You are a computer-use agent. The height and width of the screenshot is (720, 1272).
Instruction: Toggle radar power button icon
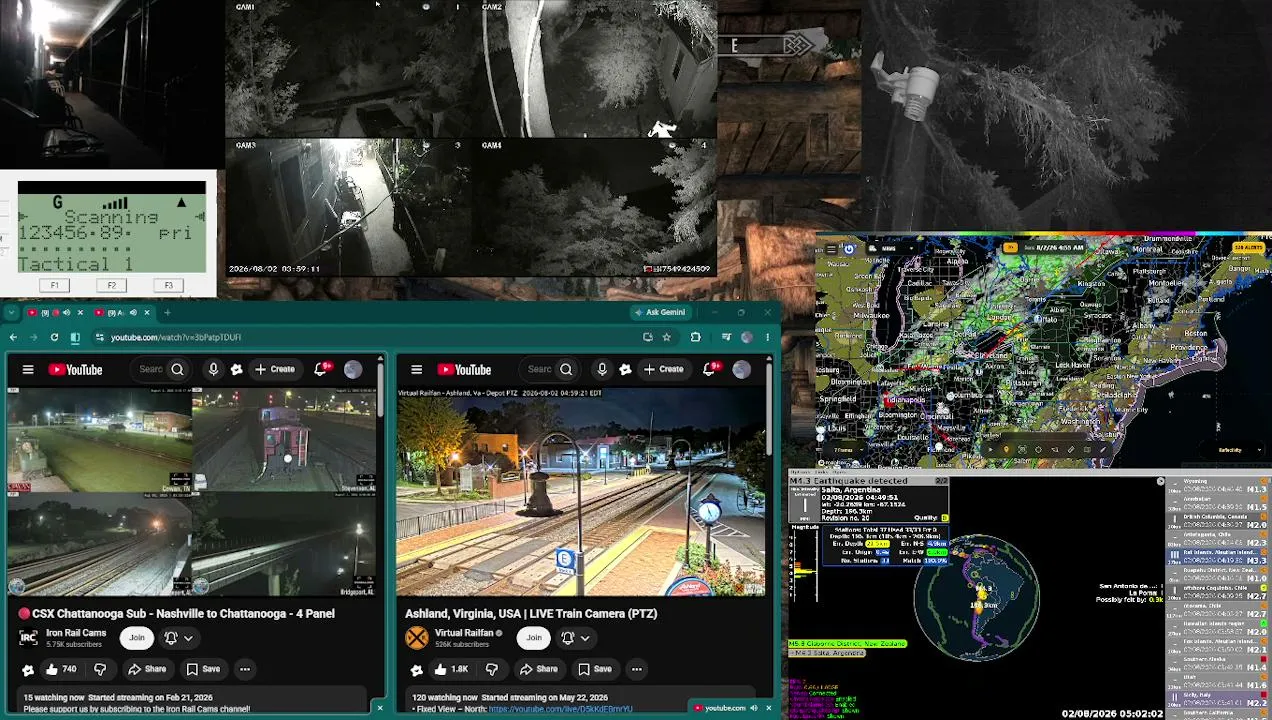click(849, 249)
